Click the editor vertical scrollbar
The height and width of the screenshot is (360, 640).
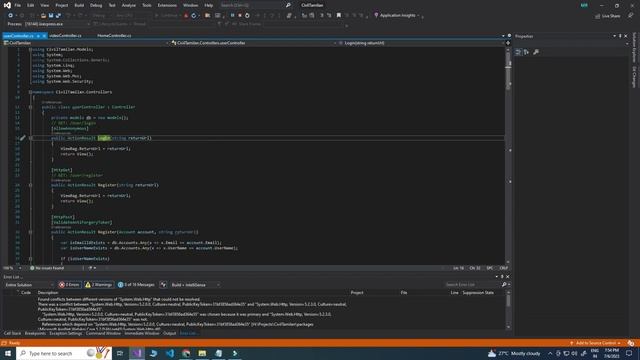tap(508, 155)
